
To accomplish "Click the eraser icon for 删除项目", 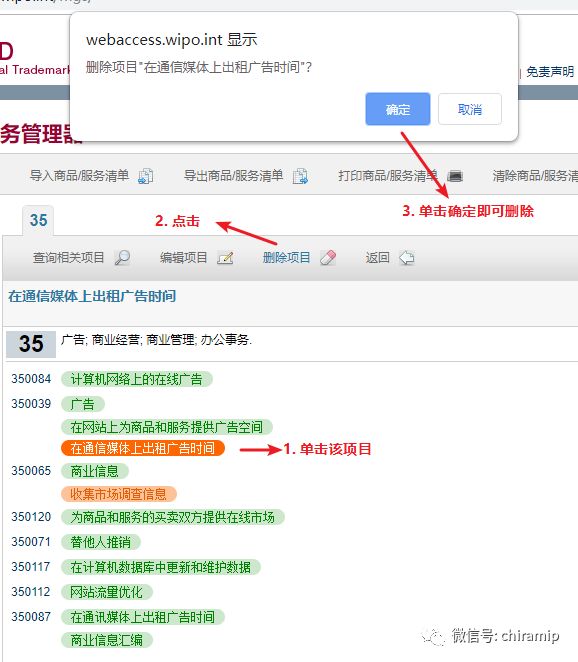I will 328,258.
